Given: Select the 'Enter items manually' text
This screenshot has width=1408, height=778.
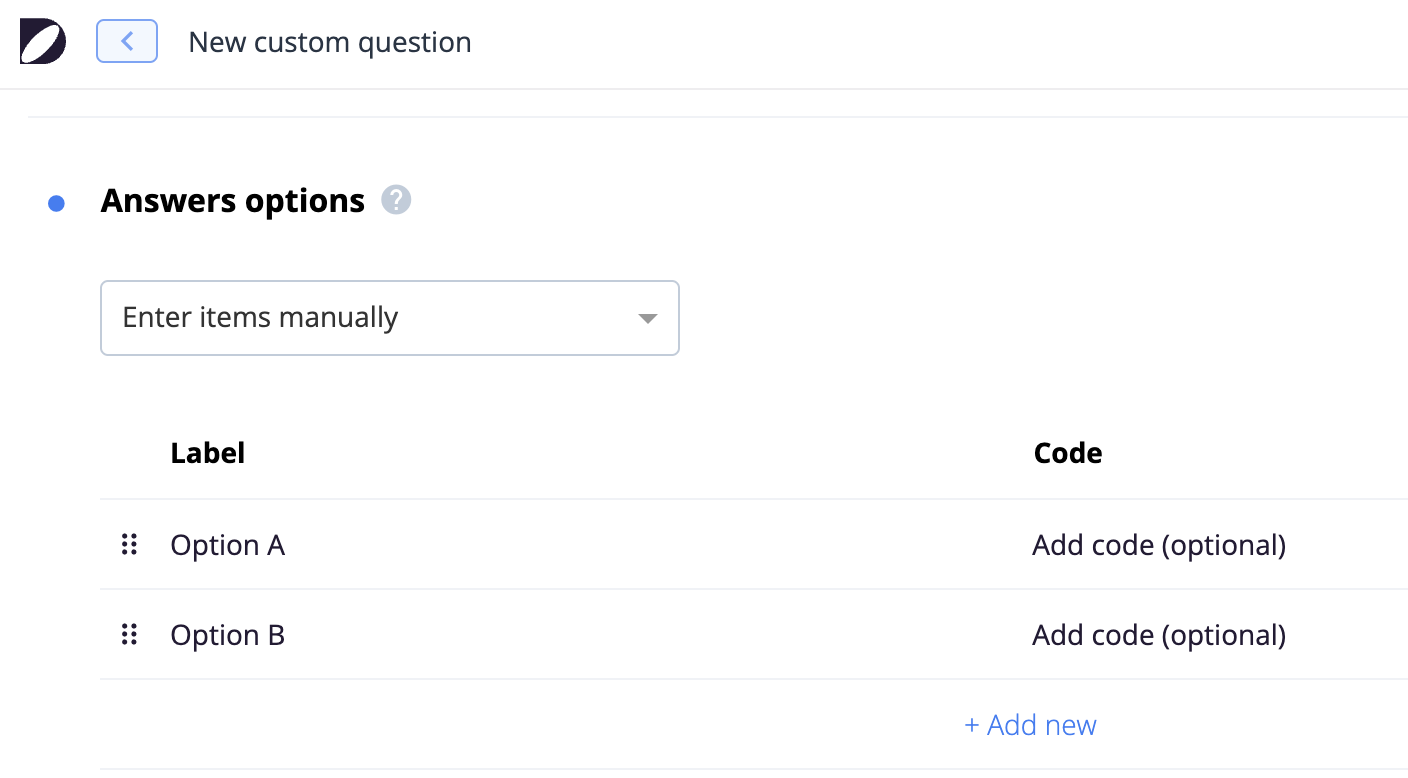Looking at the screenshot, I should click(260, 318).
